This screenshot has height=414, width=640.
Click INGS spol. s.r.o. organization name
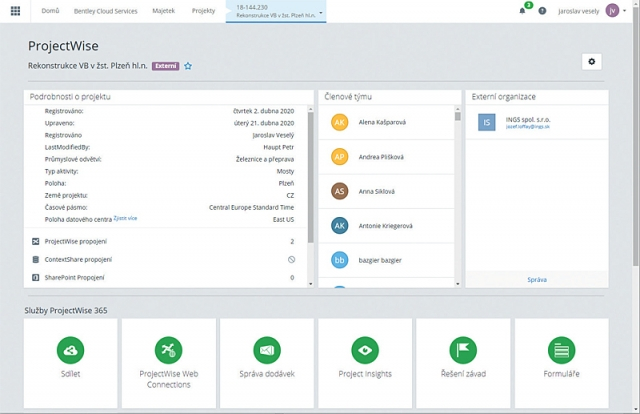(x=528, y=120)
